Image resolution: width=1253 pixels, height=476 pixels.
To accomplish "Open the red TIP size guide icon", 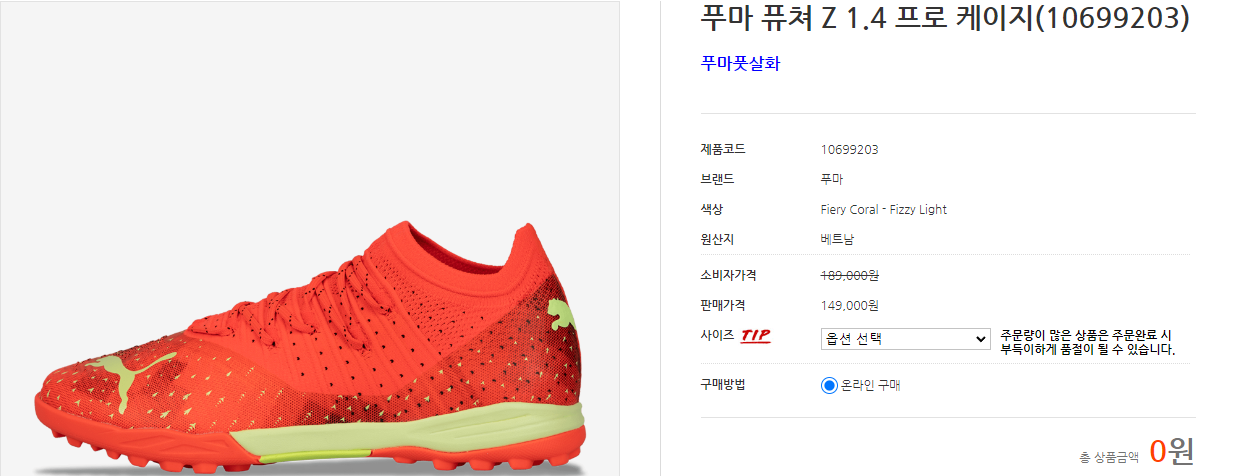I will [x=756, y=335].
